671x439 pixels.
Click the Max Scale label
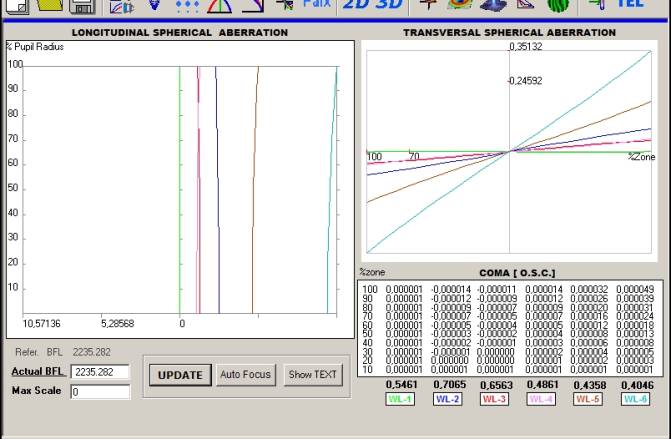(x=36, y=391)
